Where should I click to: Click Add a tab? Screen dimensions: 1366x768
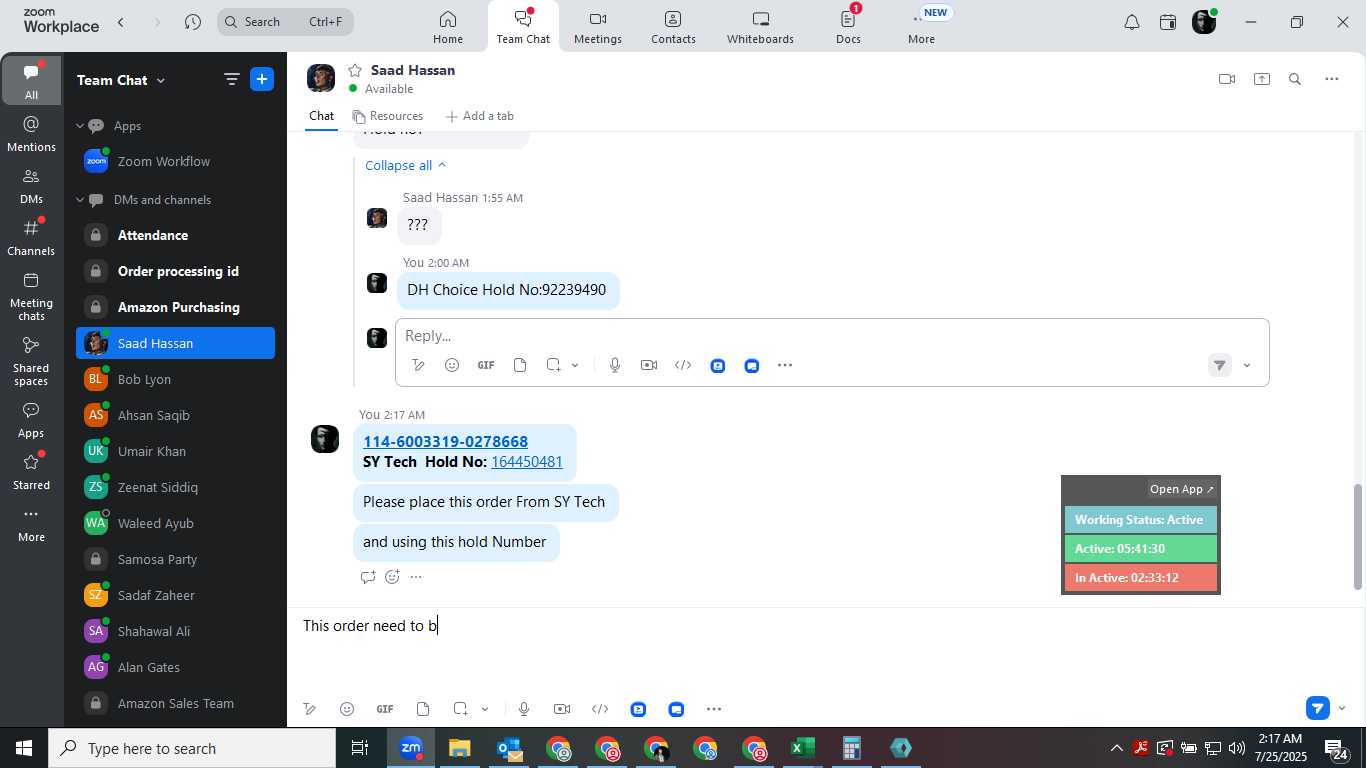point(479,116)
